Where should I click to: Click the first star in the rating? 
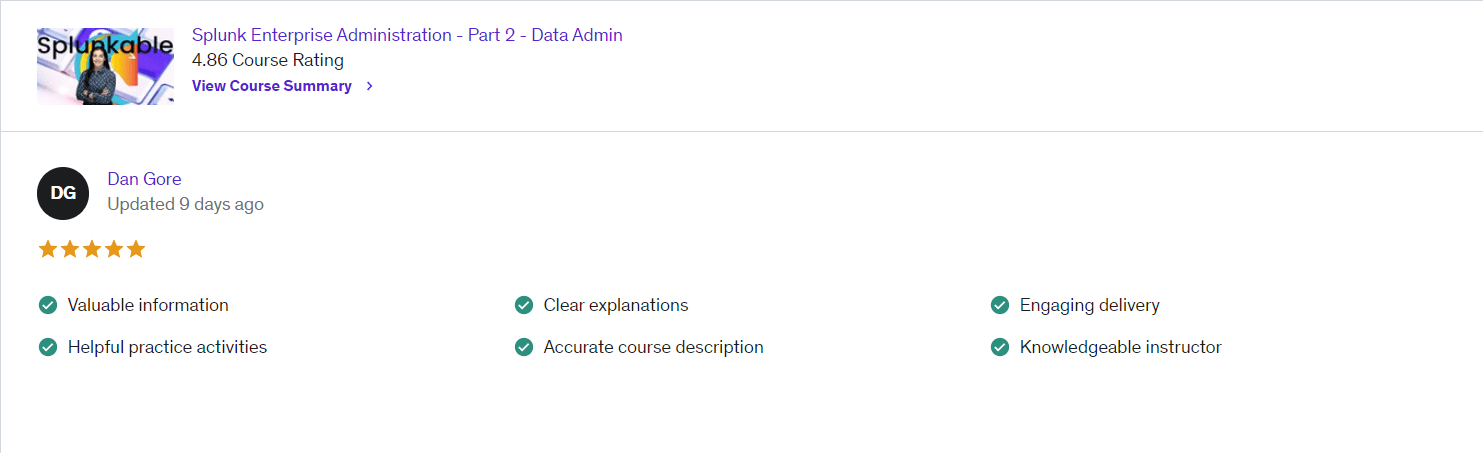coord(48,249)
